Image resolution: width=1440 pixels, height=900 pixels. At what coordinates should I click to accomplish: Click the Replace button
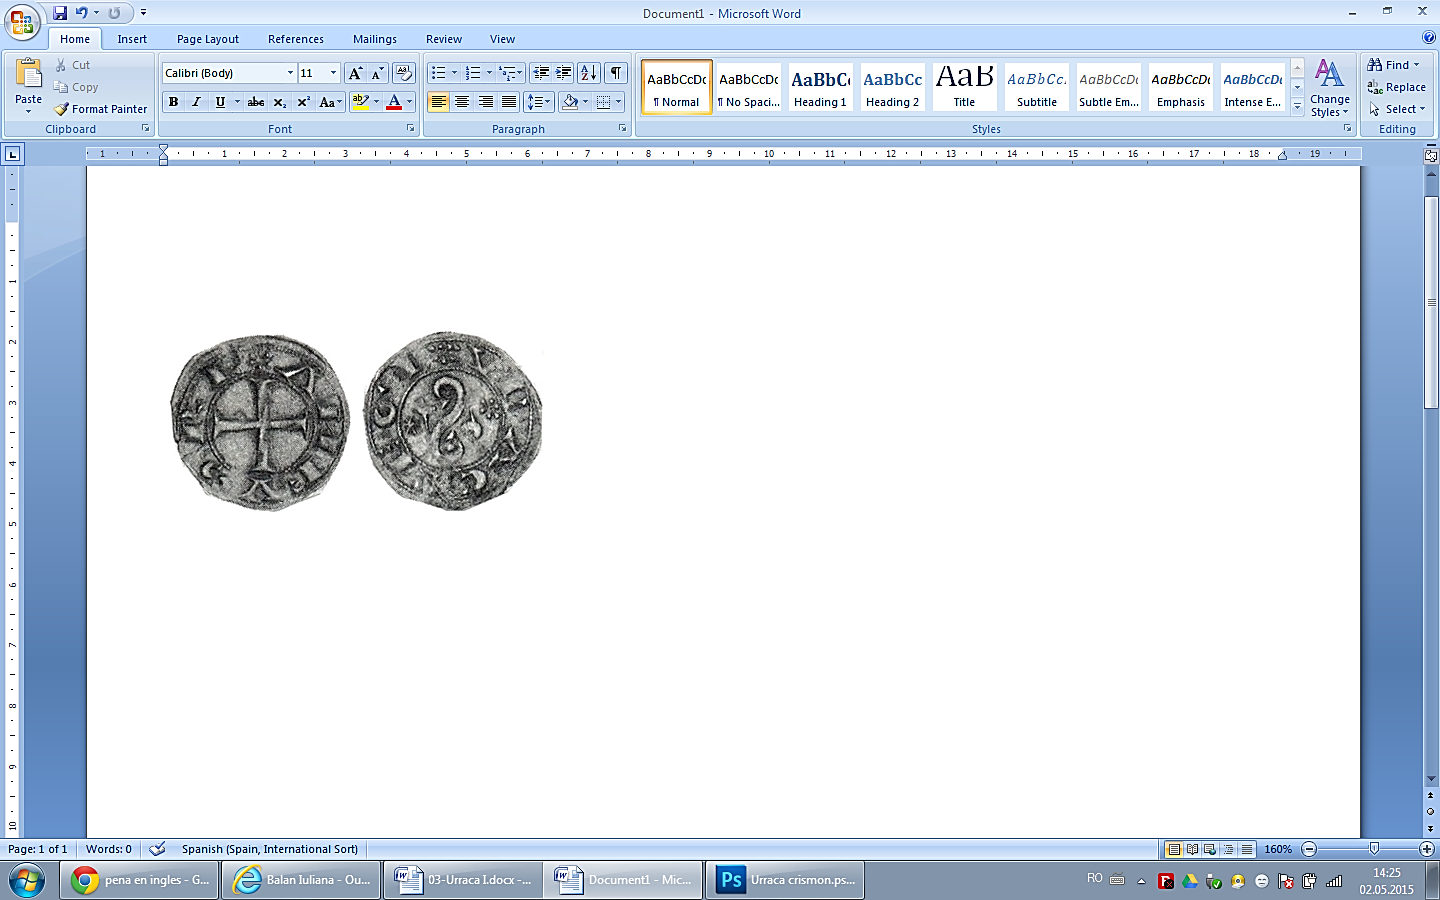coord(1397,87)
